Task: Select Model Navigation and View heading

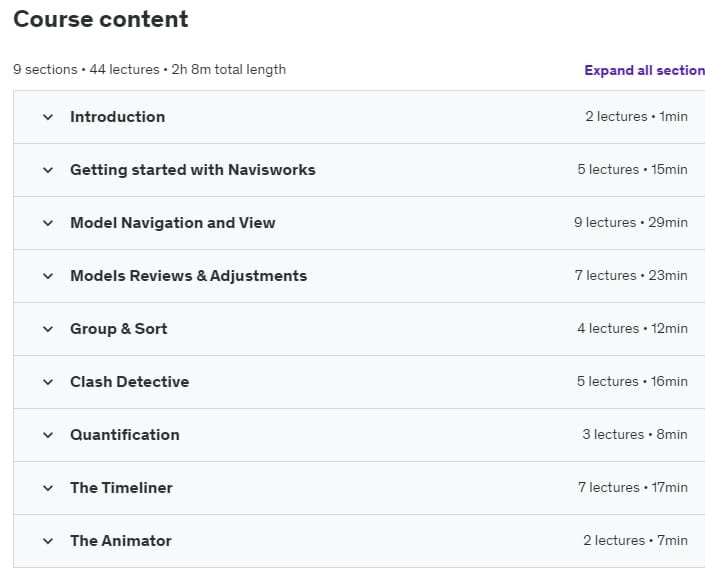Action: tap(173, 223)
